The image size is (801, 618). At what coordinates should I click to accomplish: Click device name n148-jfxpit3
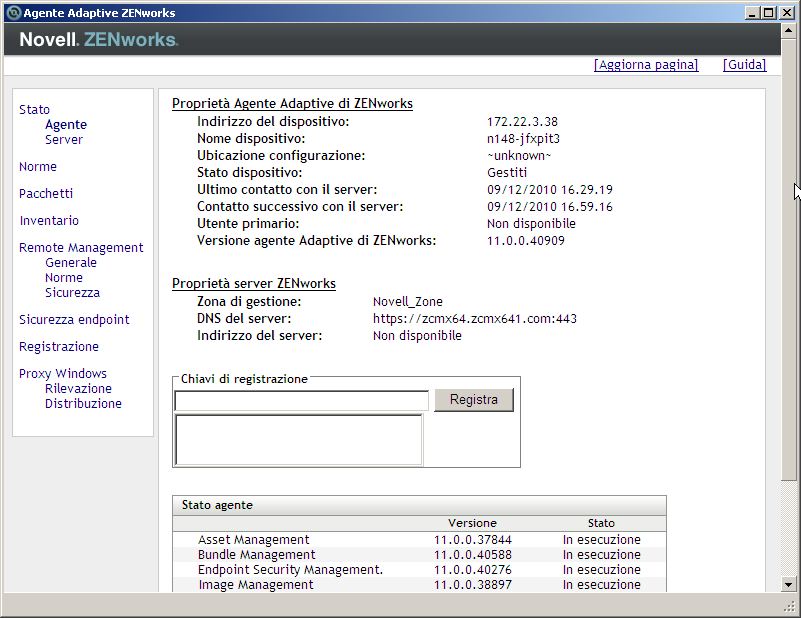(x=523, y=139)
